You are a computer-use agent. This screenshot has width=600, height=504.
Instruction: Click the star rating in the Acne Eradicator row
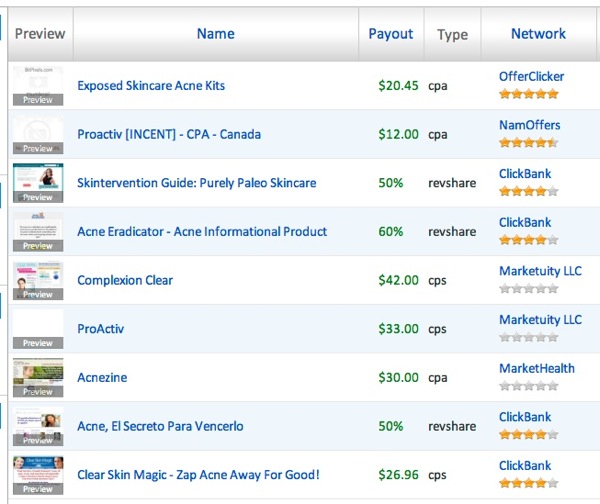coord(529,240)
